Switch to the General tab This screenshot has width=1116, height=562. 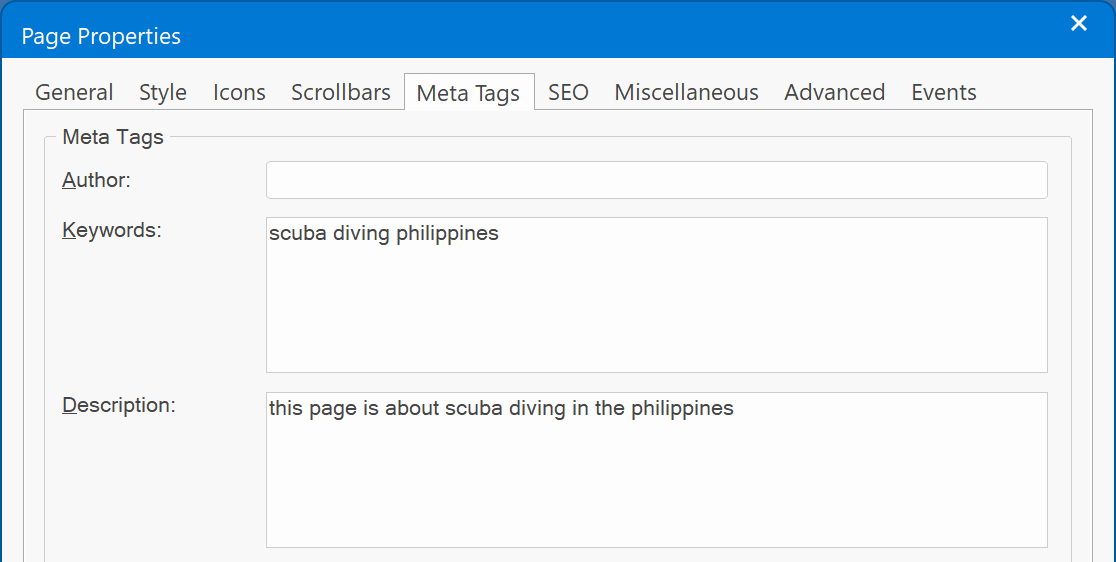coord(74,93)
